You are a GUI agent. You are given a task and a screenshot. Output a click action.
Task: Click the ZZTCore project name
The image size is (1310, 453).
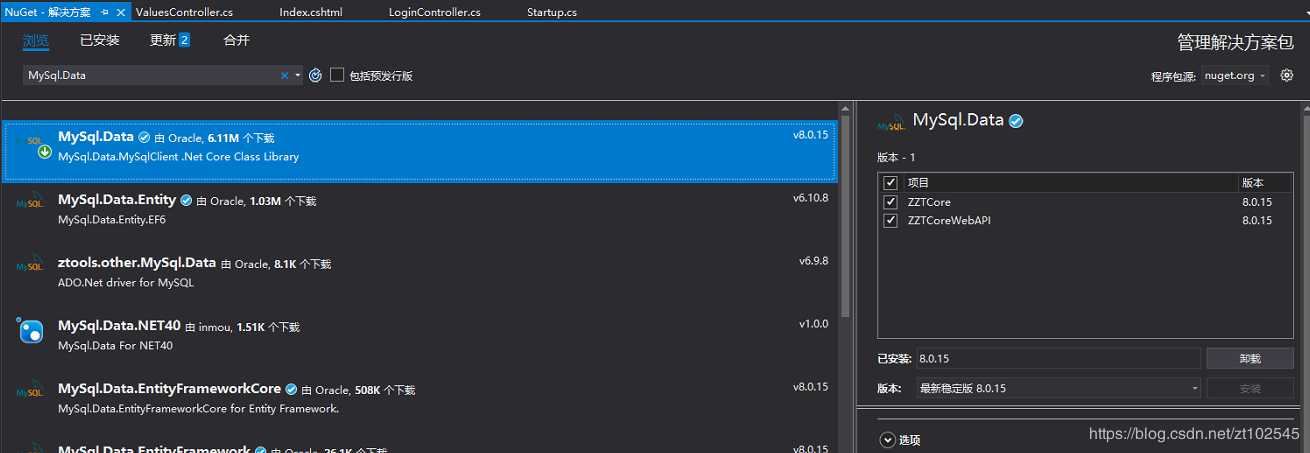[x=928, y=202]
